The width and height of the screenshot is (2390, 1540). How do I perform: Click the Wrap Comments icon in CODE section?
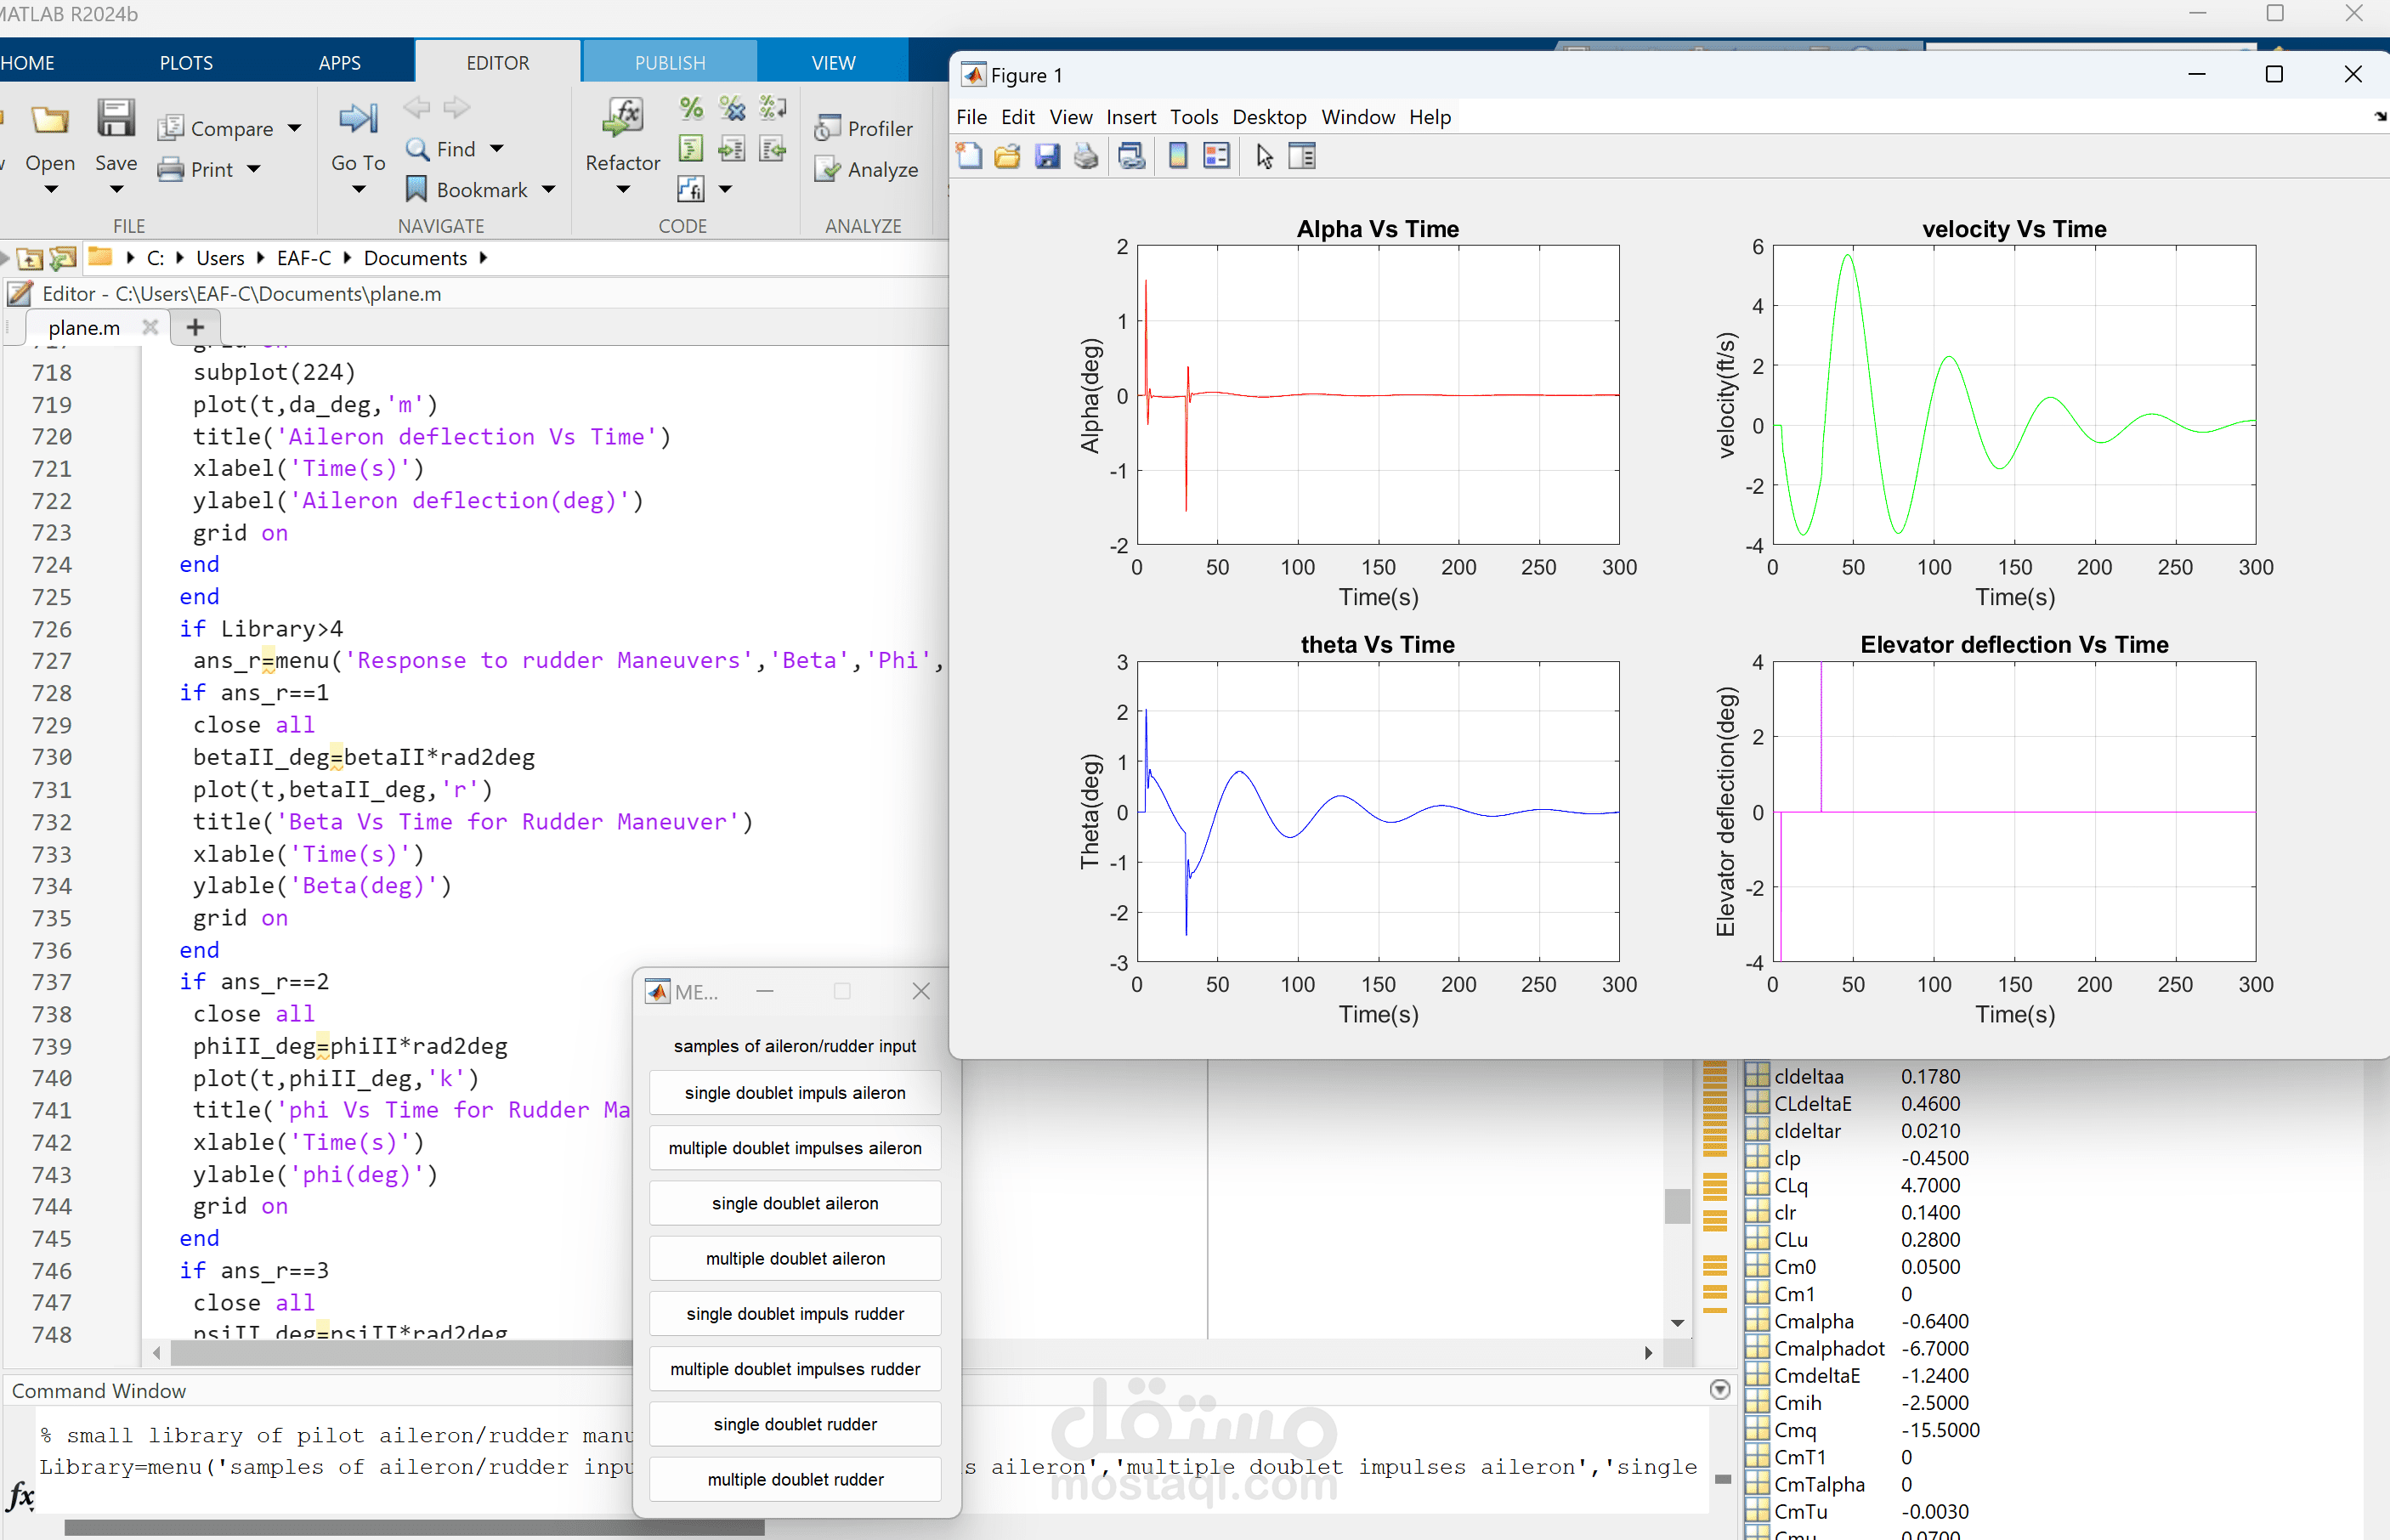772,108
